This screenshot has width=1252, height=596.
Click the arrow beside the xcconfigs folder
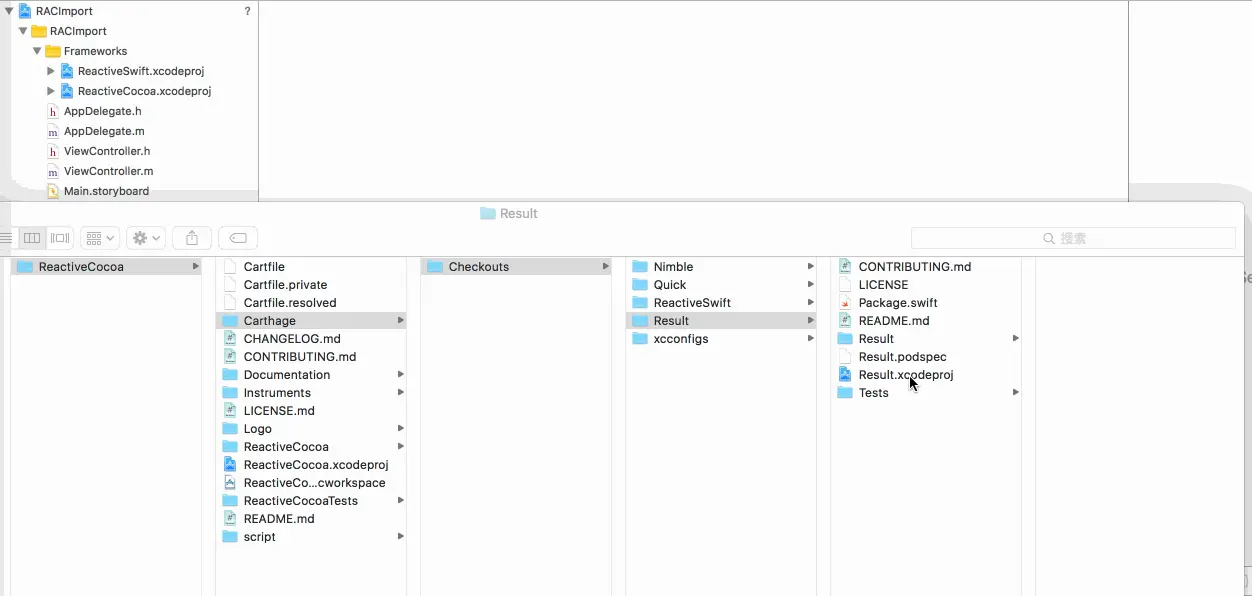(810, 339)
